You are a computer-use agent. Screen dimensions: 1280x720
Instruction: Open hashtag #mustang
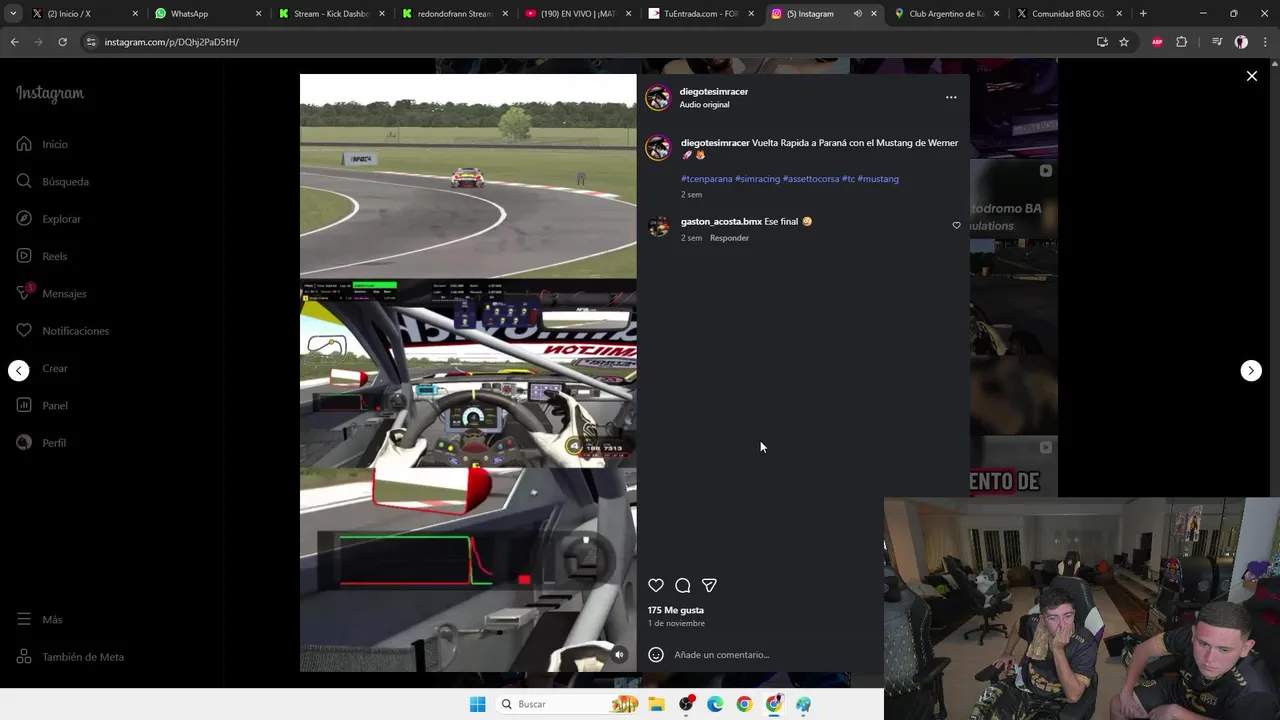(x=878, y=179)
